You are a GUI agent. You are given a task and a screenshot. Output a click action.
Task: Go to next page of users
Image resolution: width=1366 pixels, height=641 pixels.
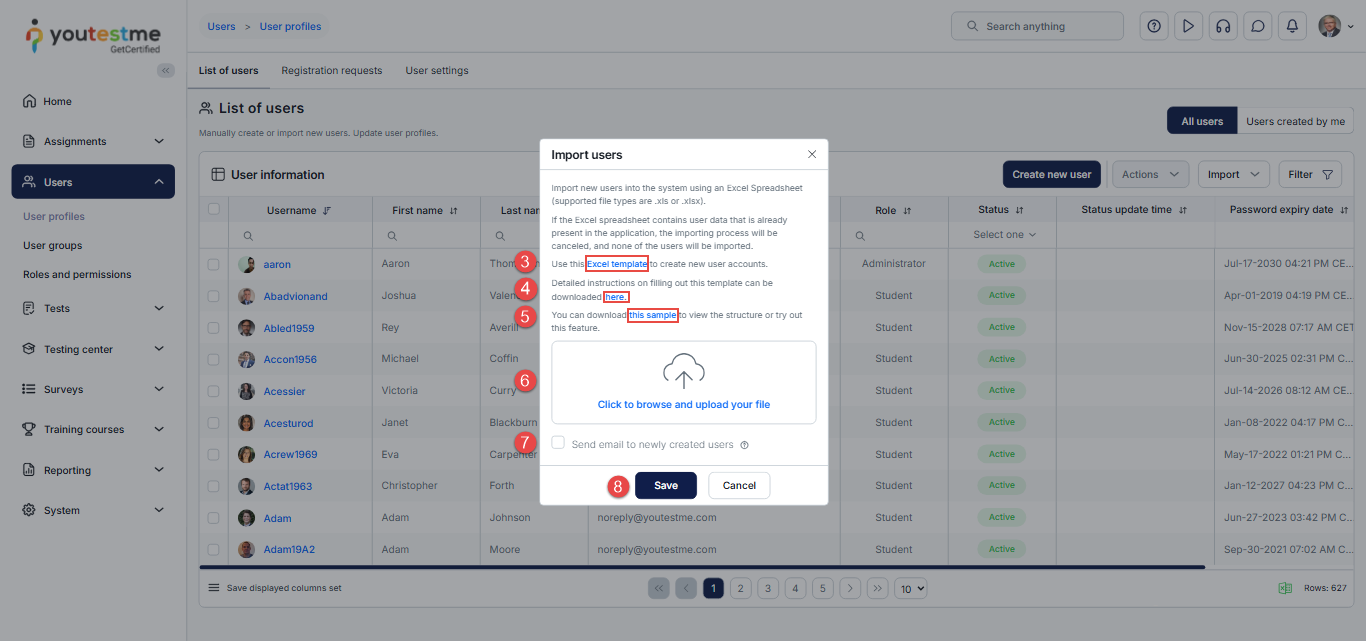coord(850,588)
